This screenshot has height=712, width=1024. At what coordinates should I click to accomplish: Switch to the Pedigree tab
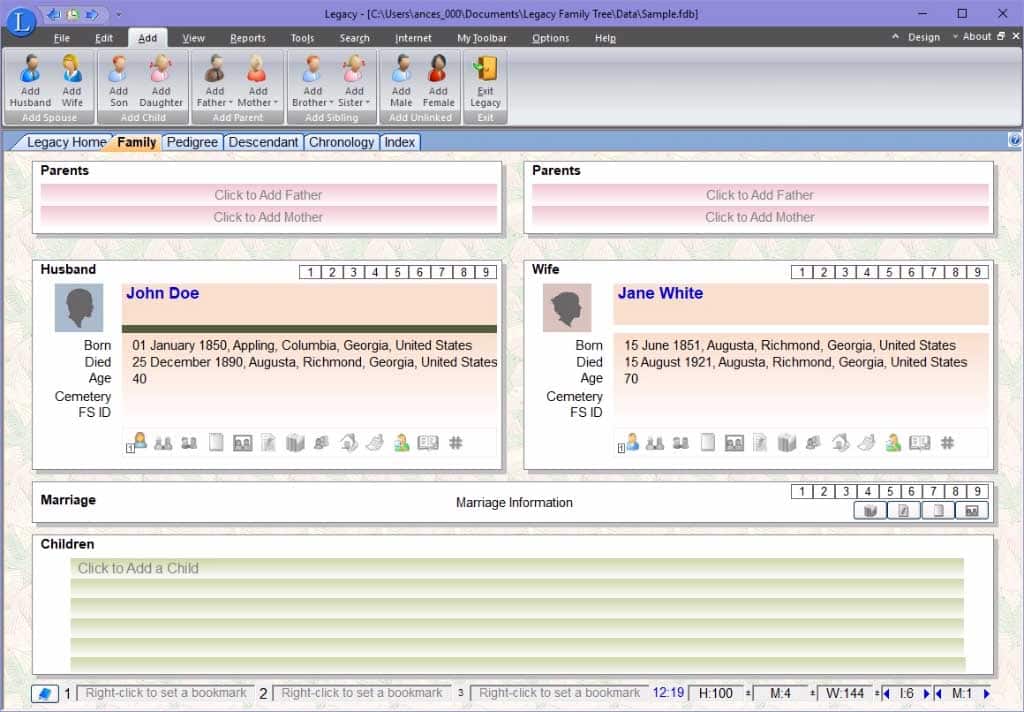pyautogui.click(x=192, y=142)
